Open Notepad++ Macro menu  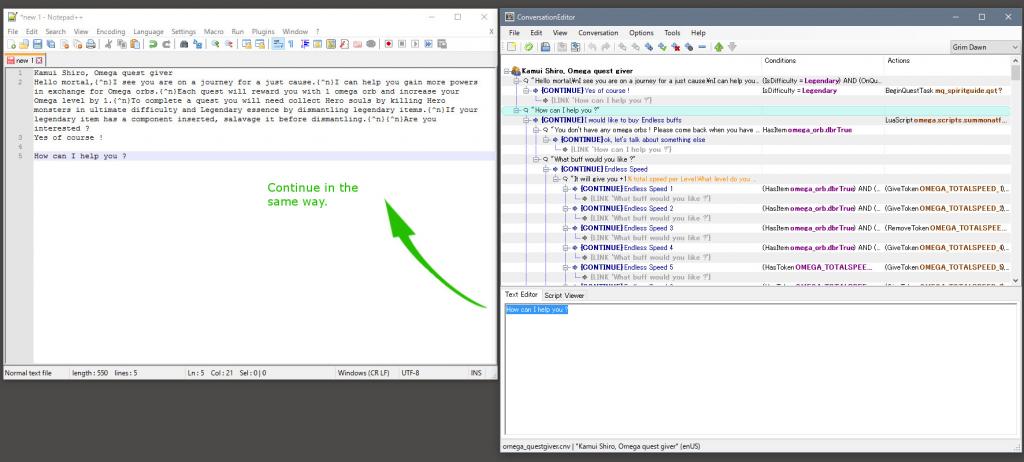coord(214,31)
